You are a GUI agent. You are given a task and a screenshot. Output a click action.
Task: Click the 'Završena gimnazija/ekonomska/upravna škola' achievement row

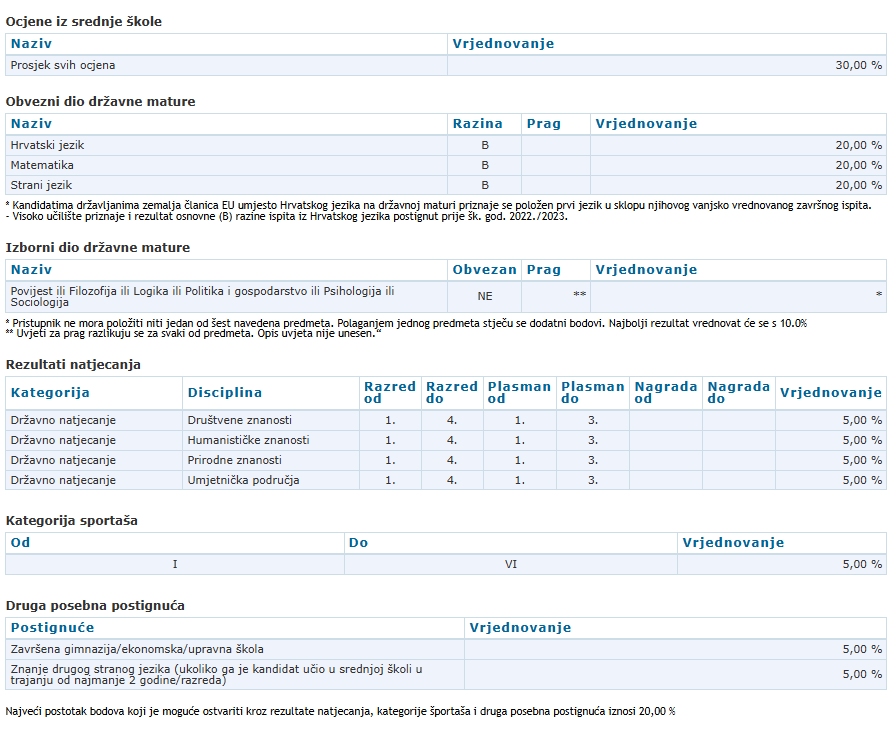137,649
